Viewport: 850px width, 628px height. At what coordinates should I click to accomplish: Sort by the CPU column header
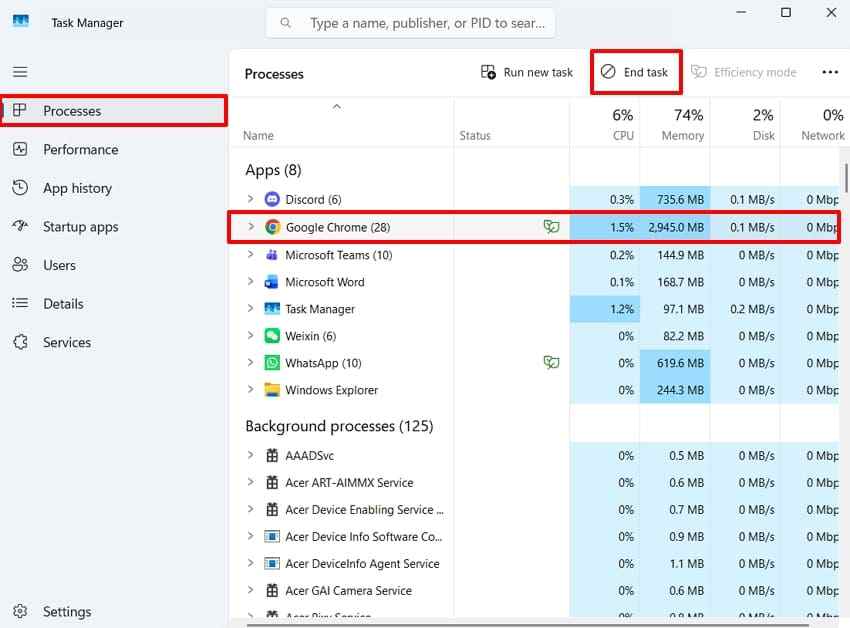605,123
